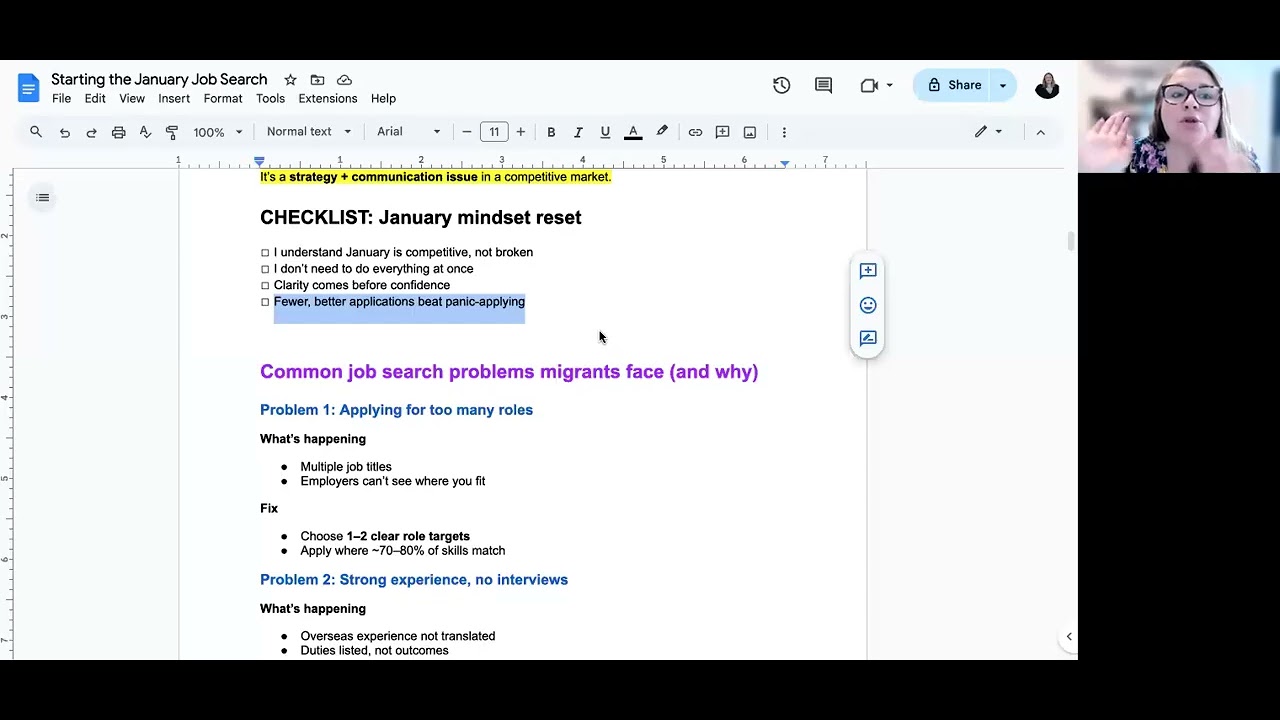Image resolution: width=1280 pixels, height=720 pixels.
Task: Click the presenter webcam thumbnail
Action: 1179,116
